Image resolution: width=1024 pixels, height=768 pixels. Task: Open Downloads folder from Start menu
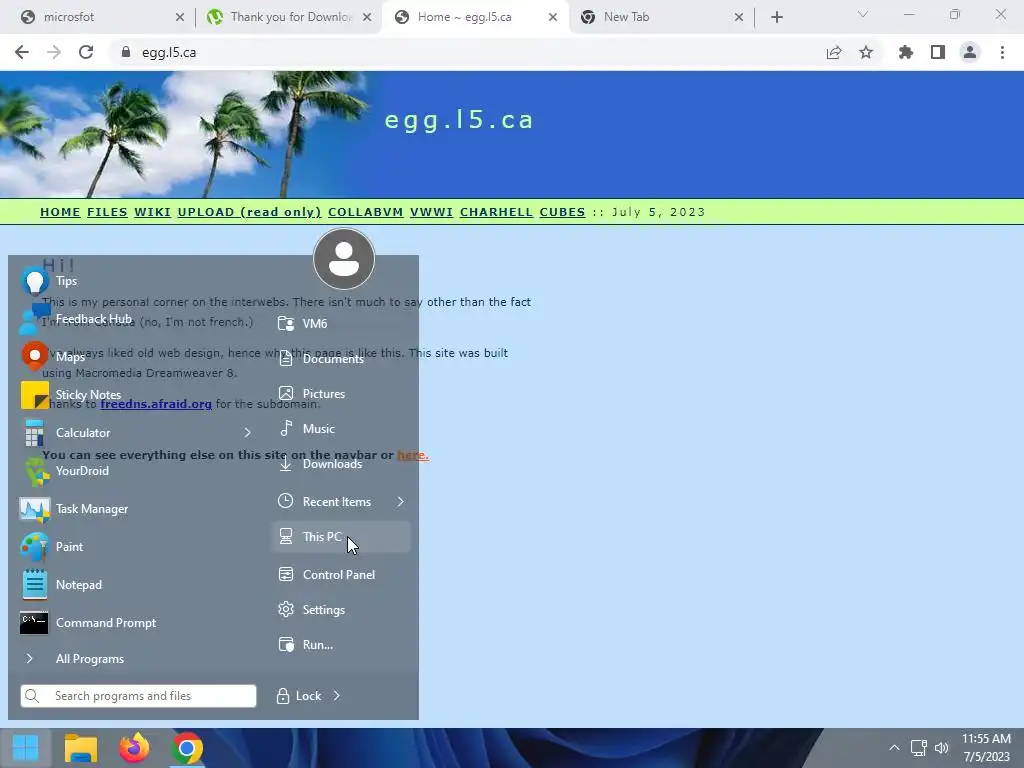tap(341, 464)
